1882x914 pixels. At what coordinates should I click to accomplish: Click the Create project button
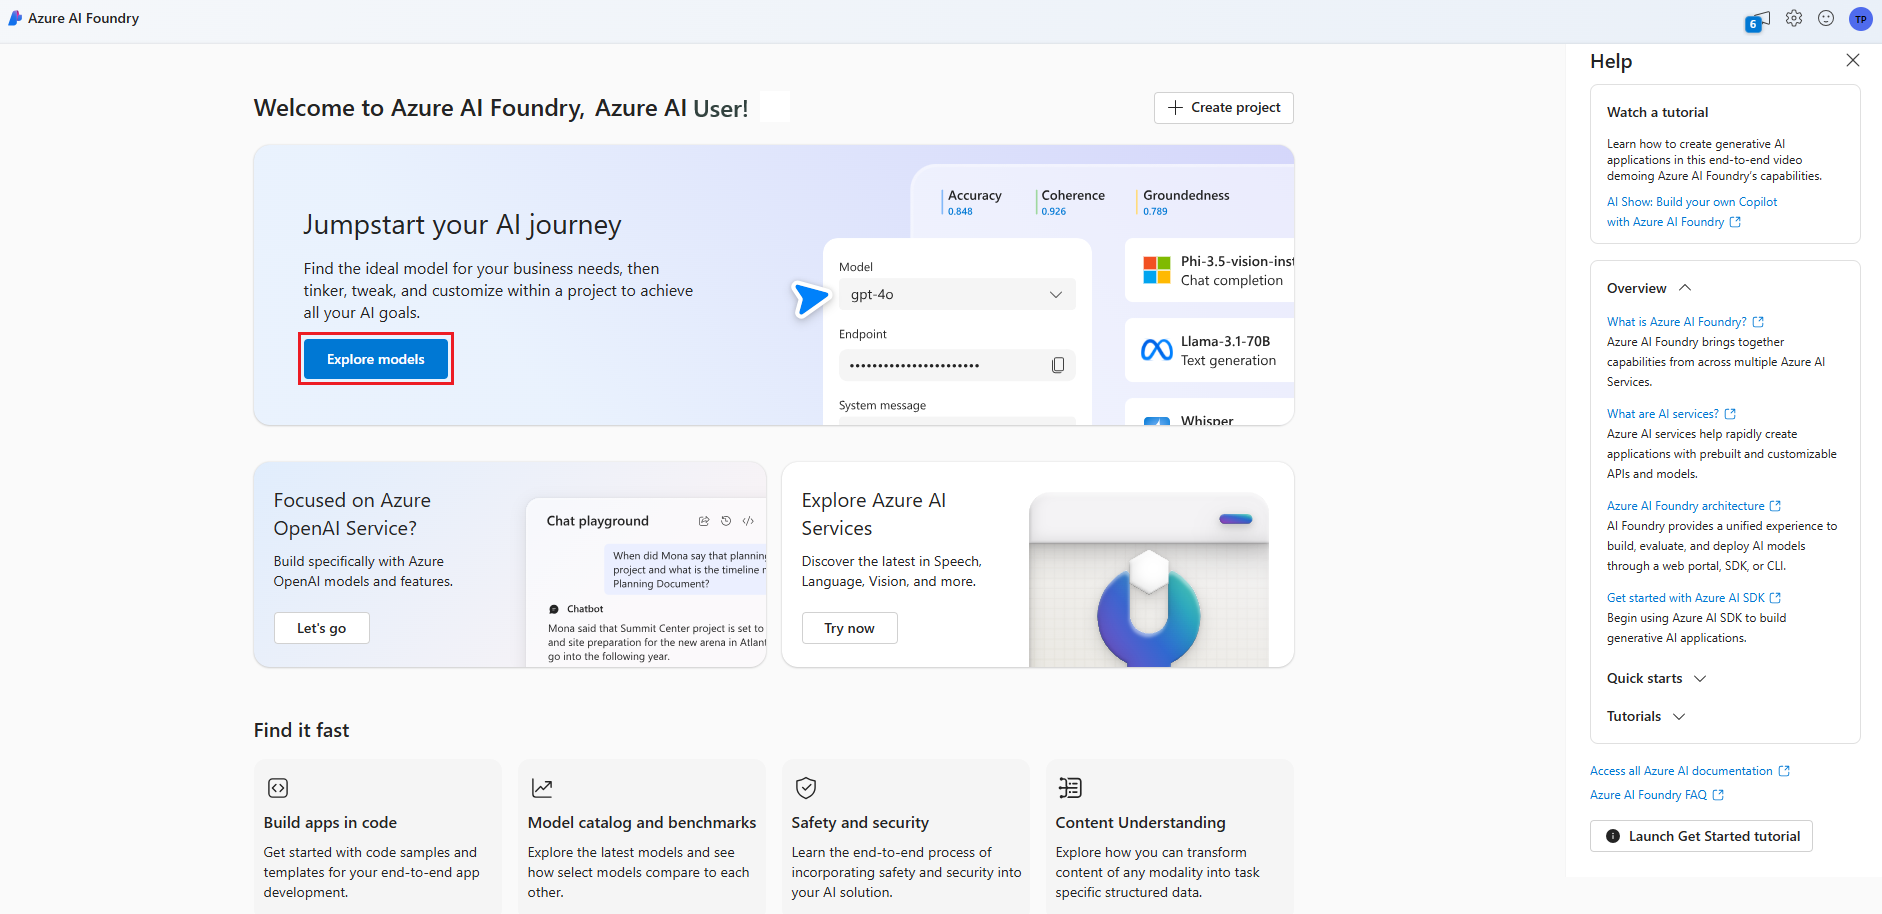click(1224, 108)
